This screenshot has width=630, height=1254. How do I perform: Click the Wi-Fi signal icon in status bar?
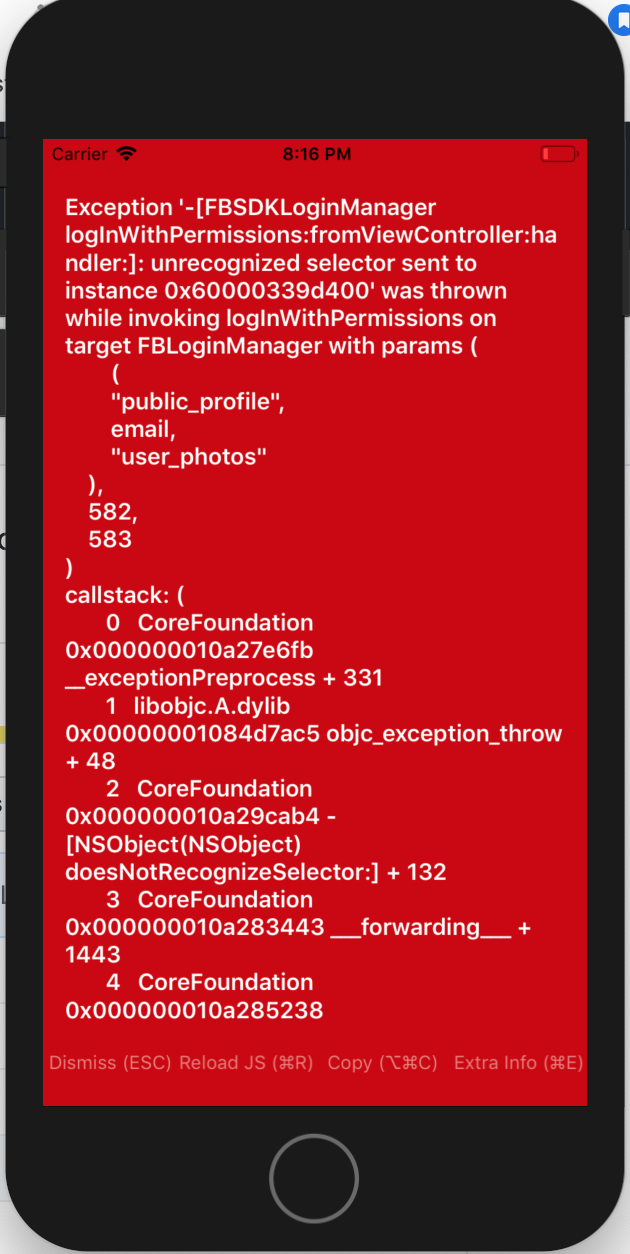pyautogui.click(x=123, y=153)
